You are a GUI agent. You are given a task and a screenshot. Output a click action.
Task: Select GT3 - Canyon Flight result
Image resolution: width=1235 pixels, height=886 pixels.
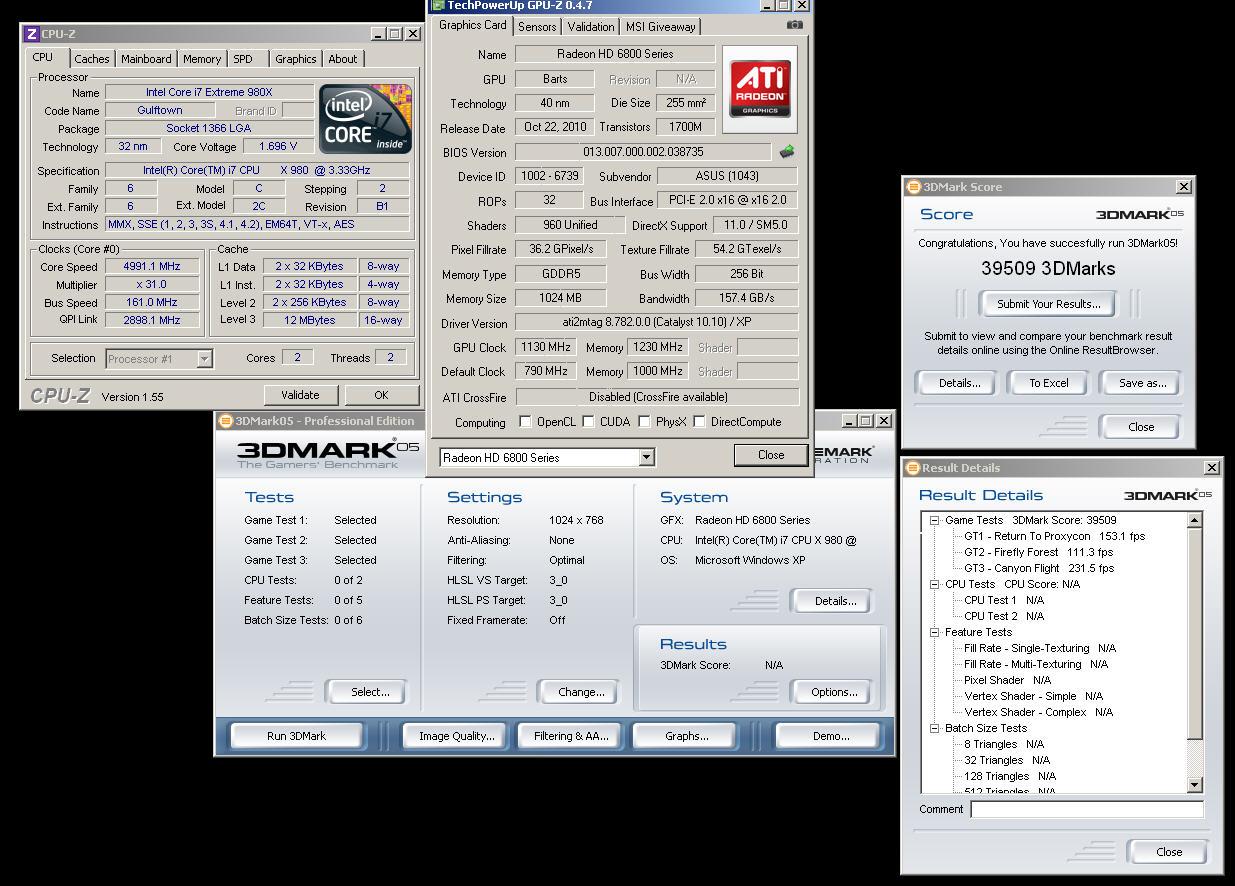tap(1038, 568)
